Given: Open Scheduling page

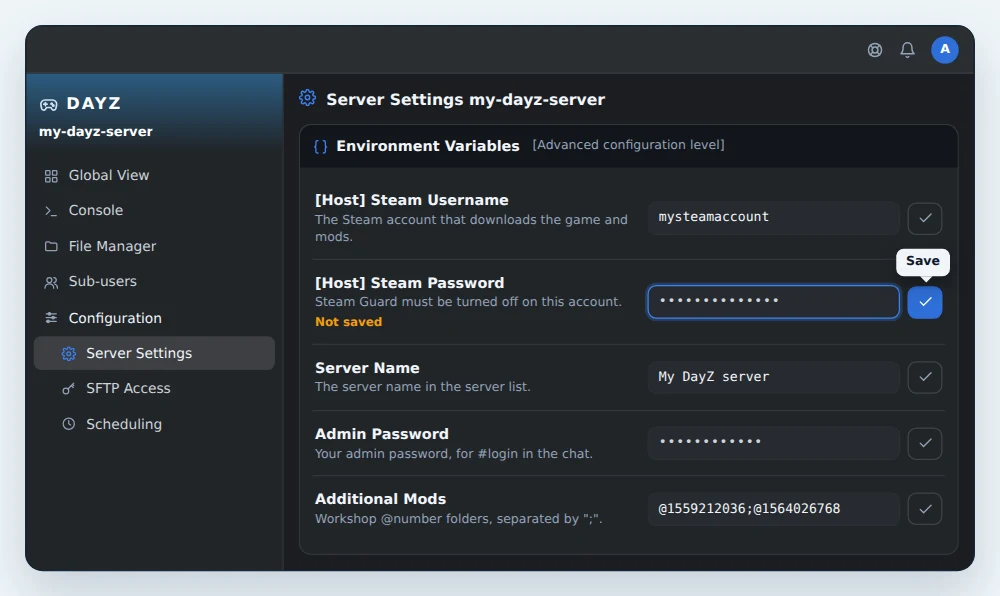Looking at the screenshot, I should (x=154, y=424).
